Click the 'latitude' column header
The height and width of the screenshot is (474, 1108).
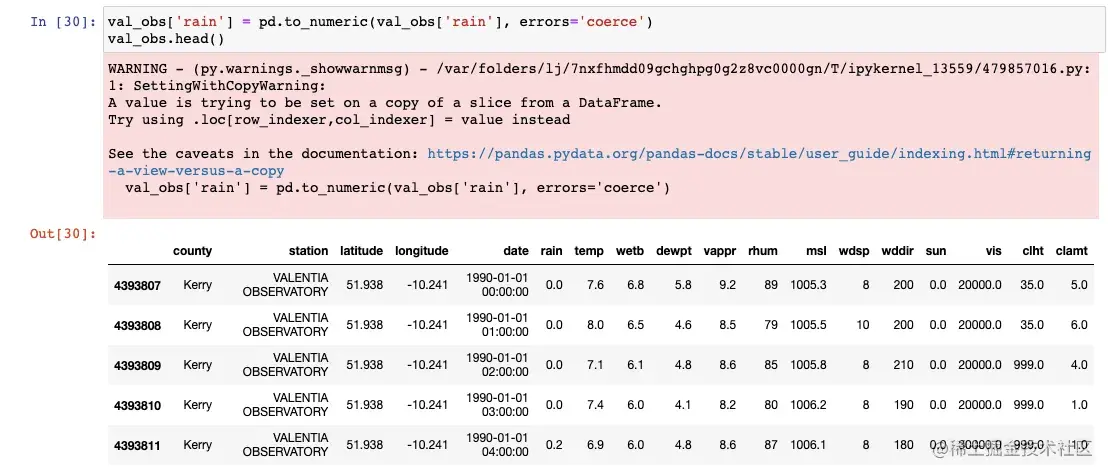point(361,251)
